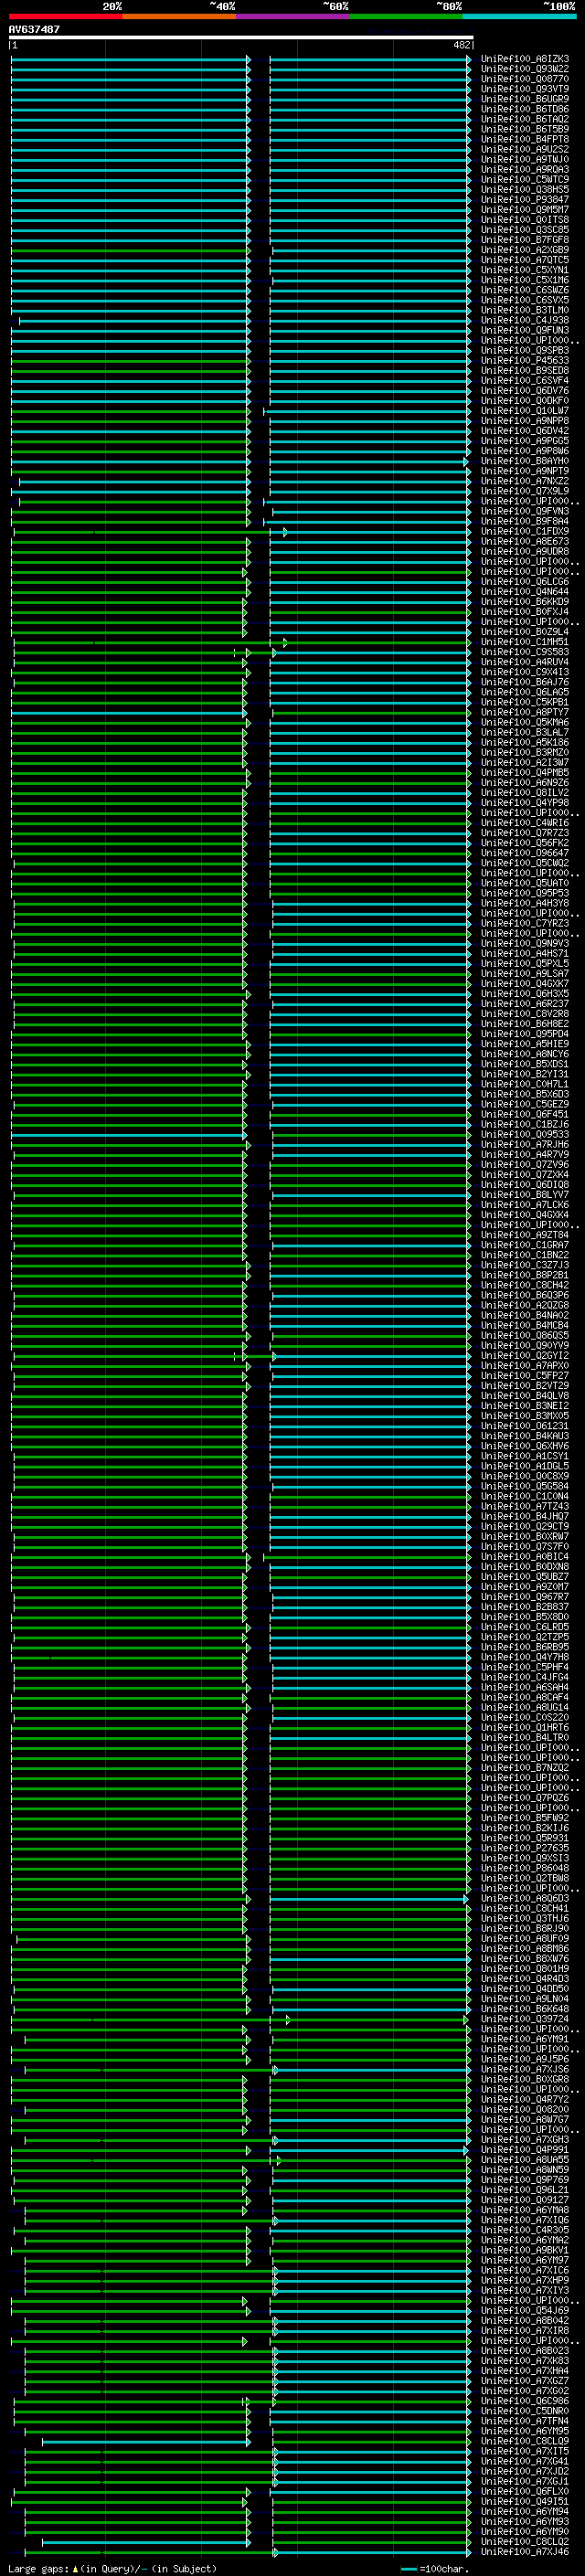Select the UniRef100_Q95PD4 label

click(524, 1033)
